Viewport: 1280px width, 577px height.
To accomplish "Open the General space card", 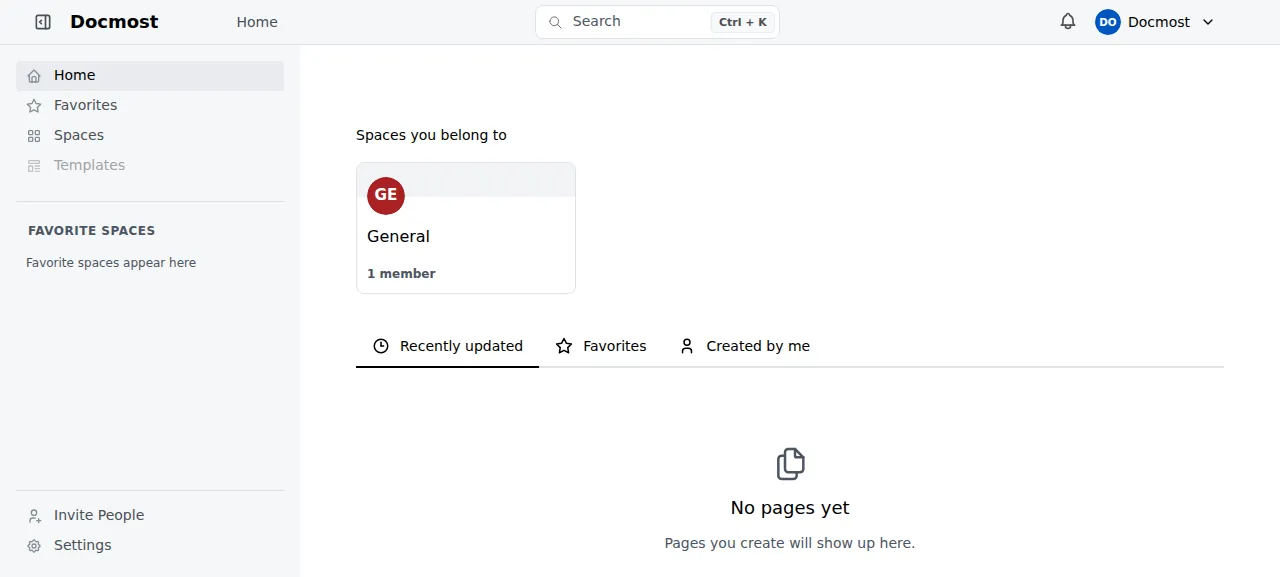I will pos(466,228).
